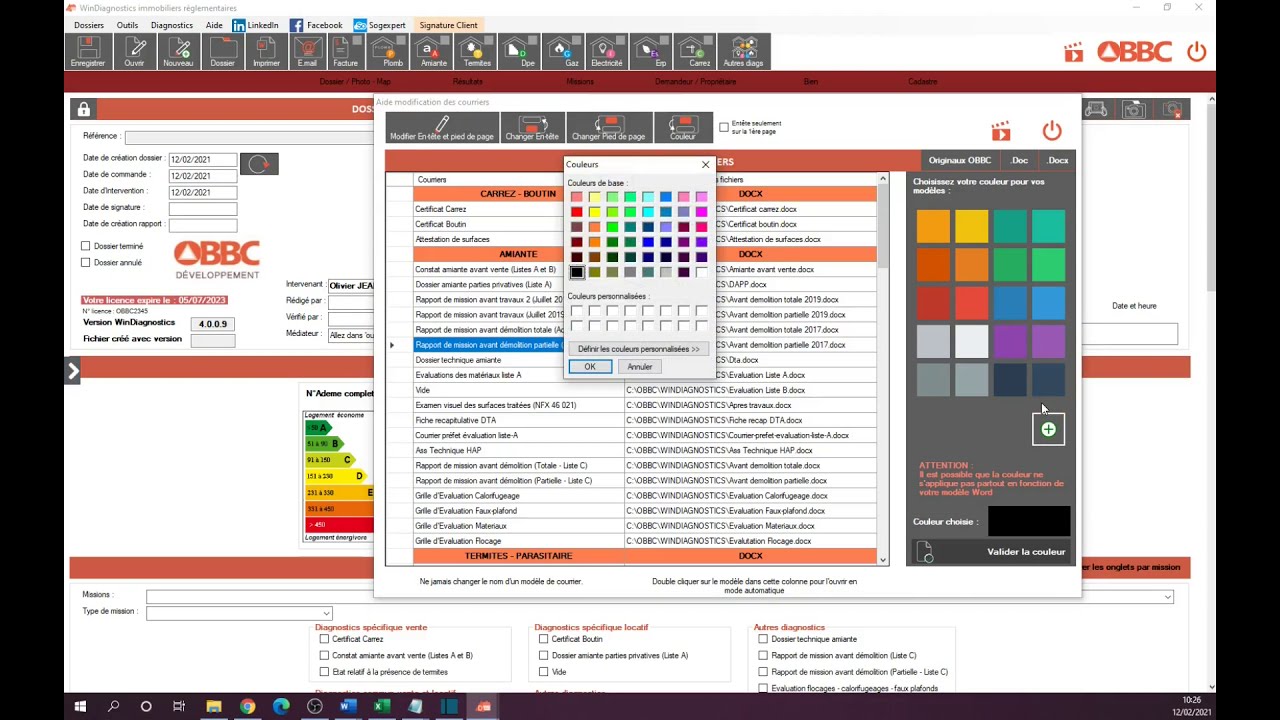Create new file with Nouveau icon

point(178,52)
